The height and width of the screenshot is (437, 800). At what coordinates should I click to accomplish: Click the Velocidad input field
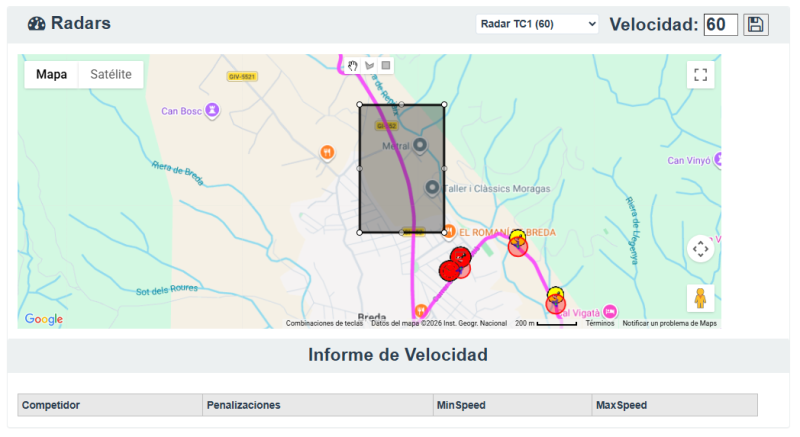[720, 24]
